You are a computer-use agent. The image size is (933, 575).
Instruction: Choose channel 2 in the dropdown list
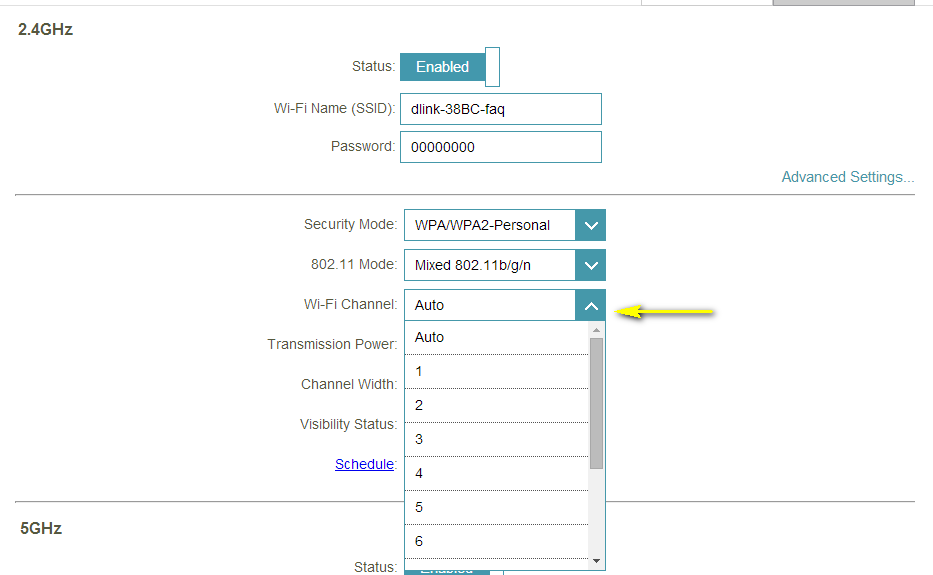[496, 405]
